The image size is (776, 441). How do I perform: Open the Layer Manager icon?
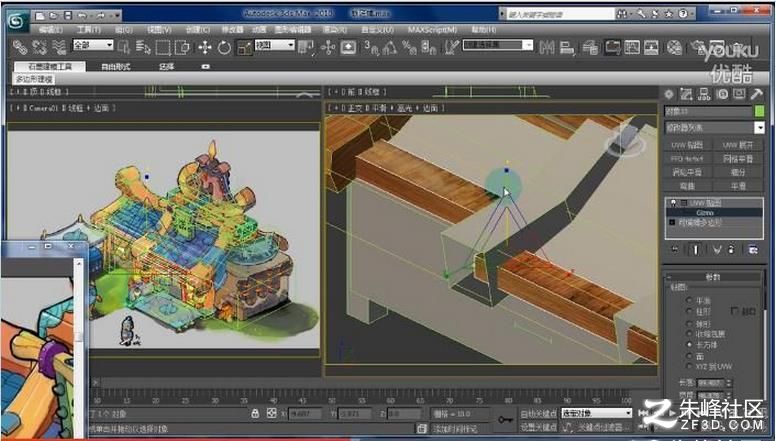tap(590, 48)
